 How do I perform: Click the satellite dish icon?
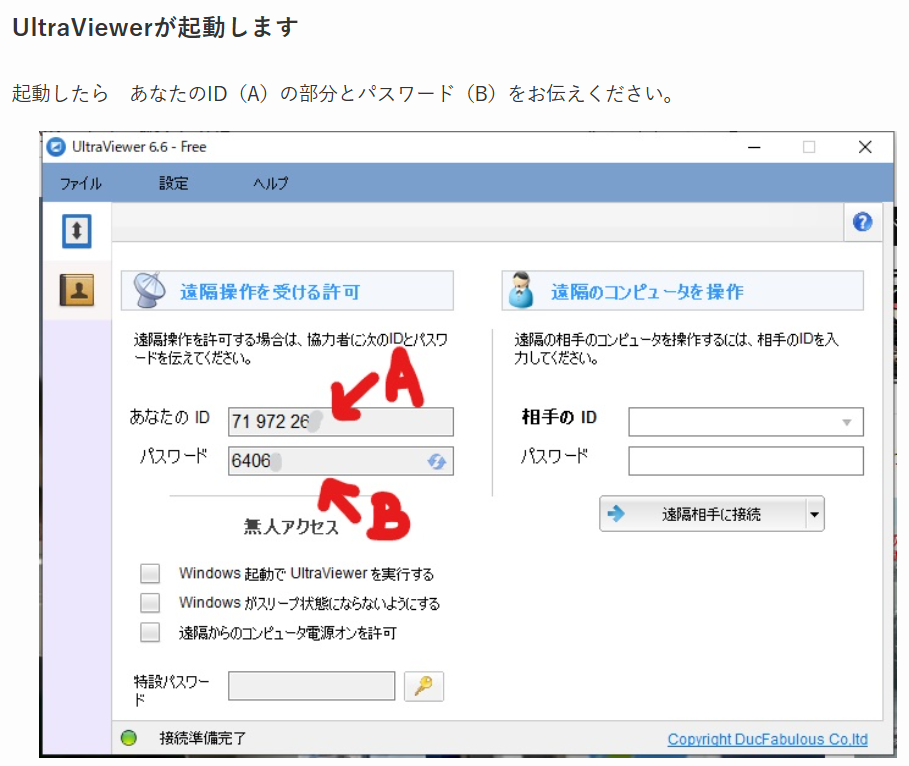pyautogui.click(x=149, y=290)
